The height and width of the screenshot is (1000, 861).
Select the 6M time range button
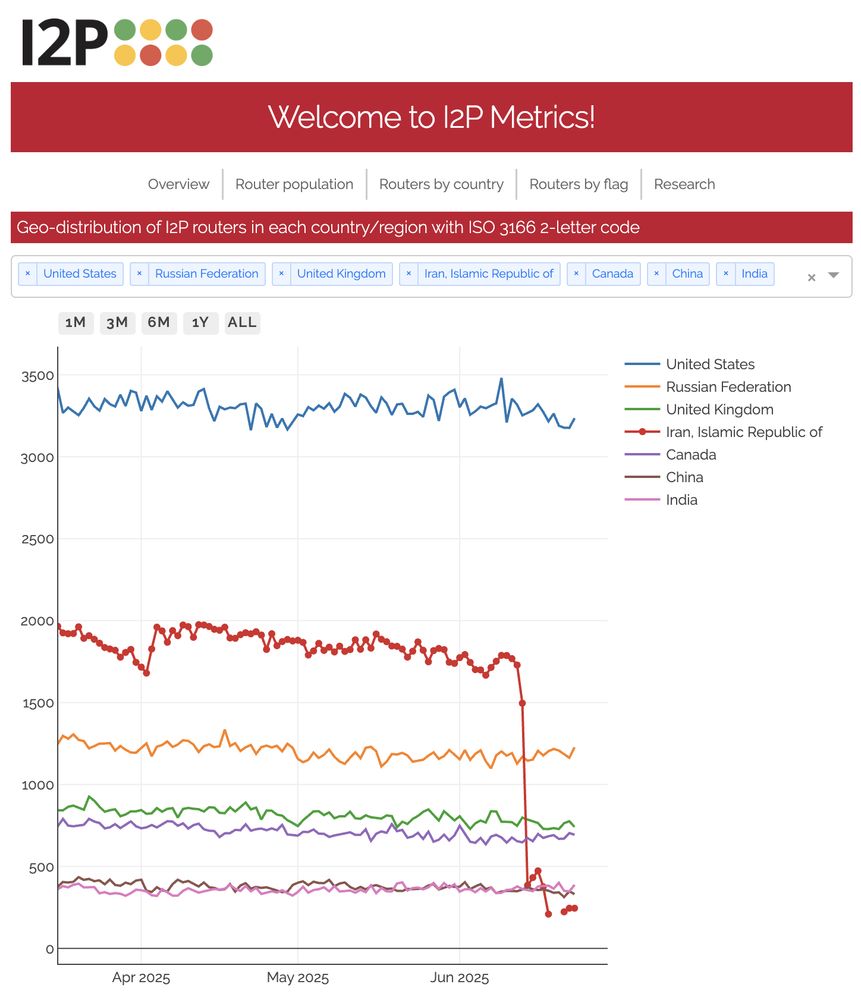(159, 323)
